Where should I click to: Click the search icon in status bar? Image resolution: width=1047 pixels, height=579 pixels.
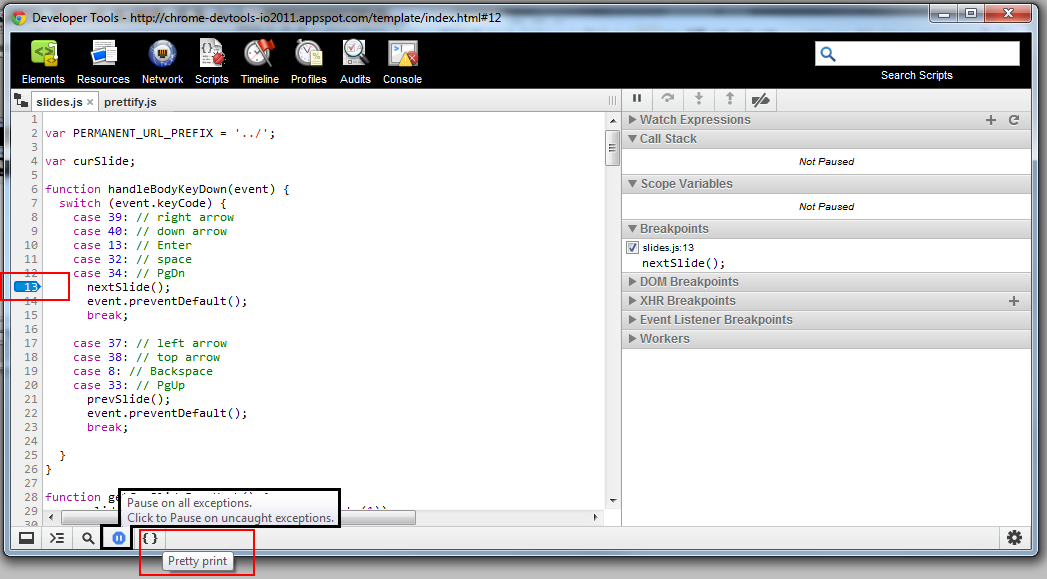87,538
